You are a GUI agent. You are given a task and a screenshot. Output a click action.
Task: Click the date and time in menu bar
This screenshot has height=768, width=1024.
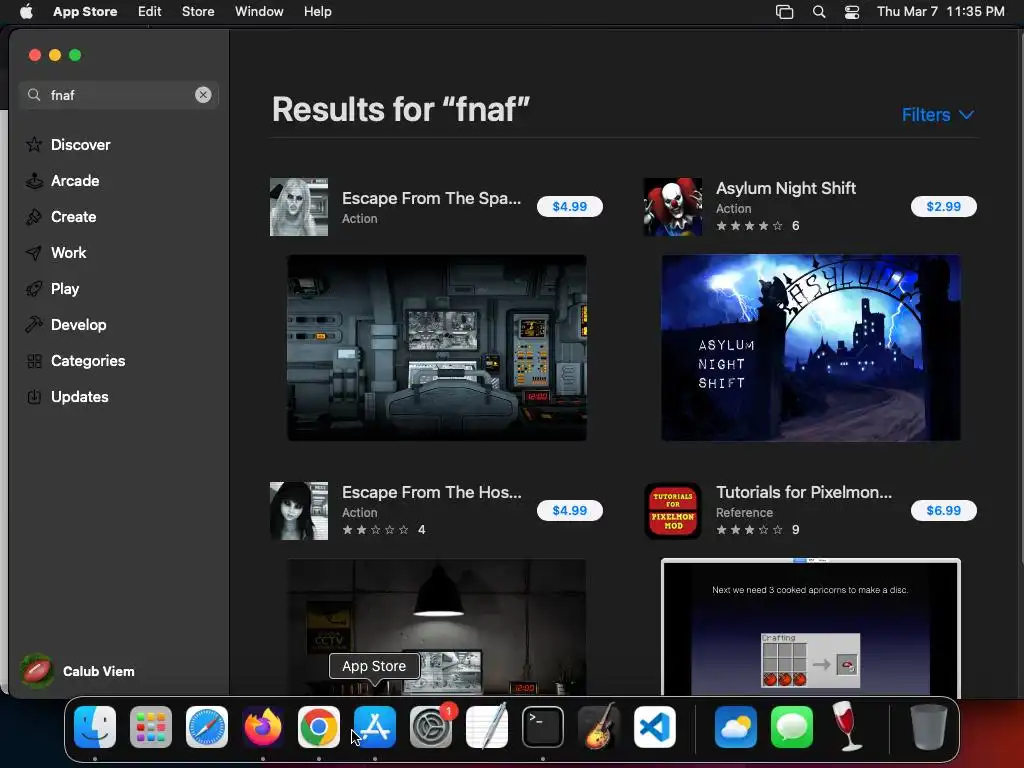(940, 12)
